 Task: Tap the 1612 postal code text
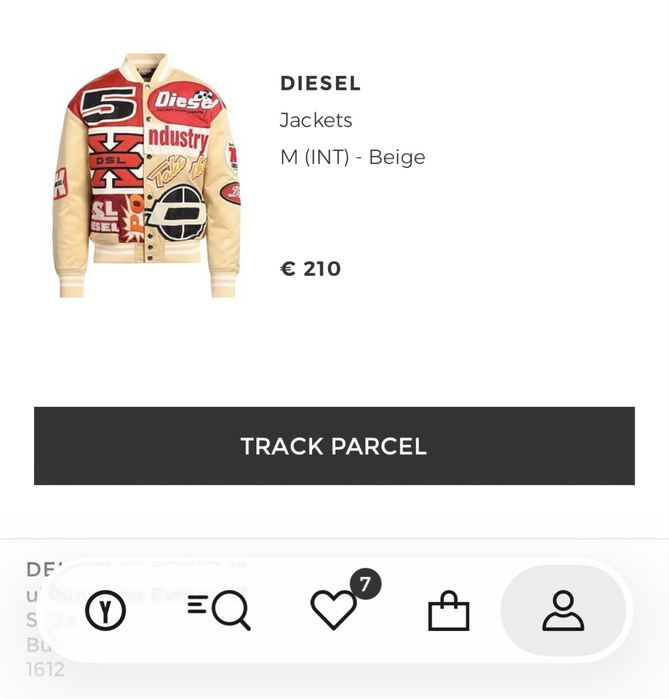(45, 670)
